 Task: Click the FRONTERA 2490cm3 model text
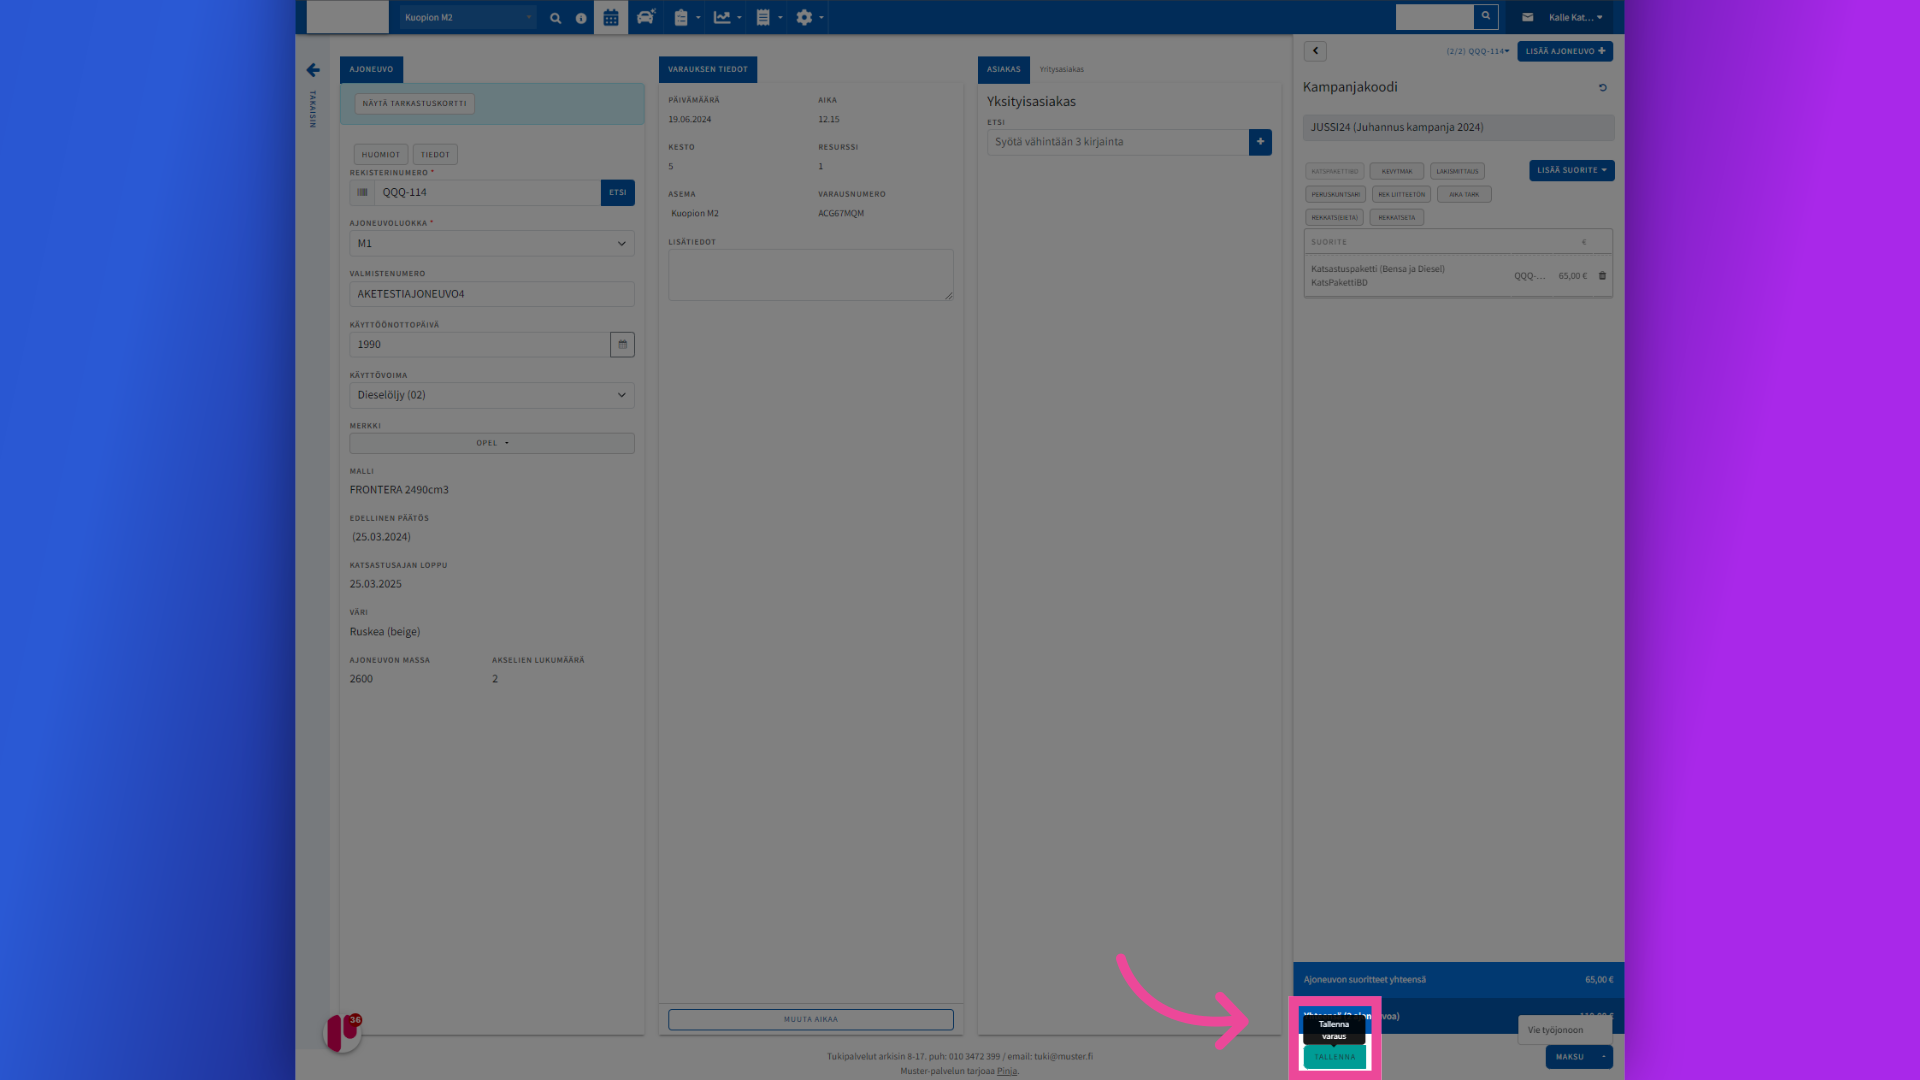[399, 490]
